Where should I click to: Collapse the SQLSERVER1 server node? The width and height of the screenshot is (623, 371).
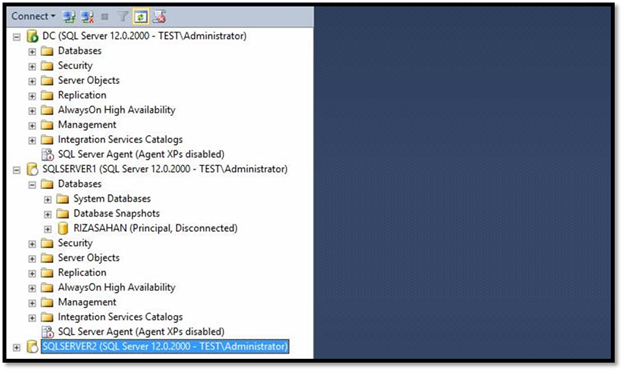[17, 170]
